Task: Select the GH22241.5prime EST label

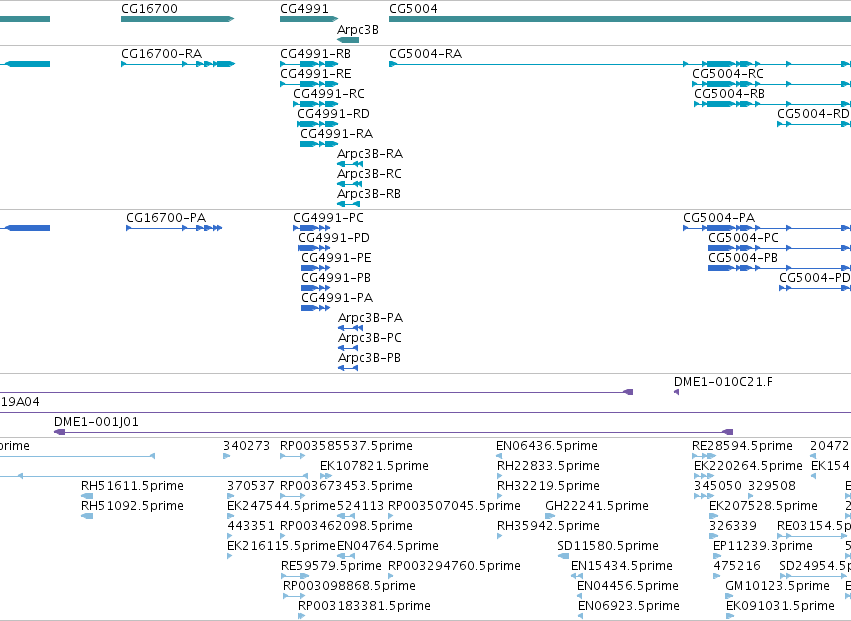Action: coord(596,506)
